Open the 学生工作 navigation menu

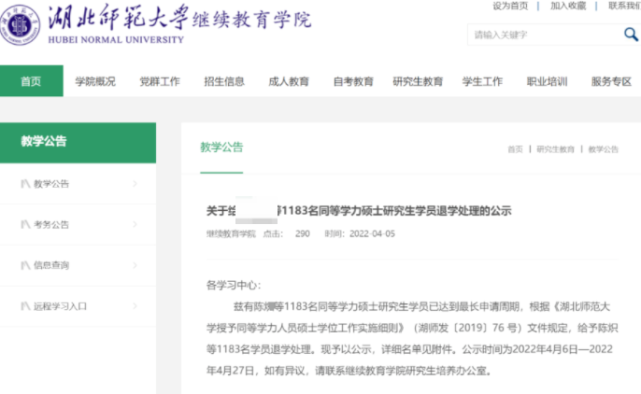482,81
